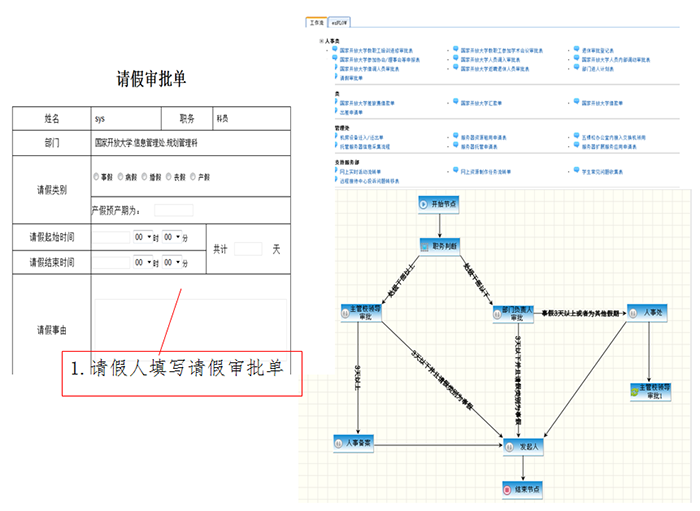Click the 开始节点 start node icon
This screenshot has width=700, height=511.
[x=437, y=203]
